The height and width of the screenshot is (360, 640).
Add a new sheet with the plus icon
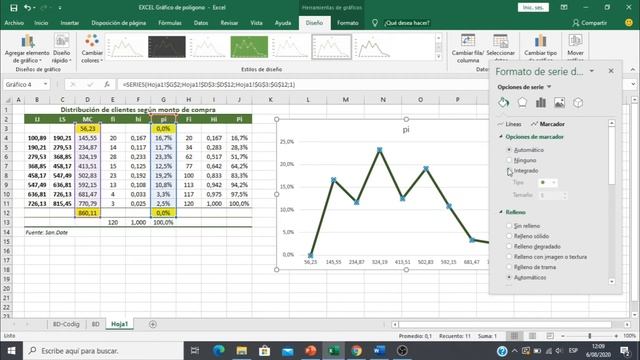tap(153, 324)
